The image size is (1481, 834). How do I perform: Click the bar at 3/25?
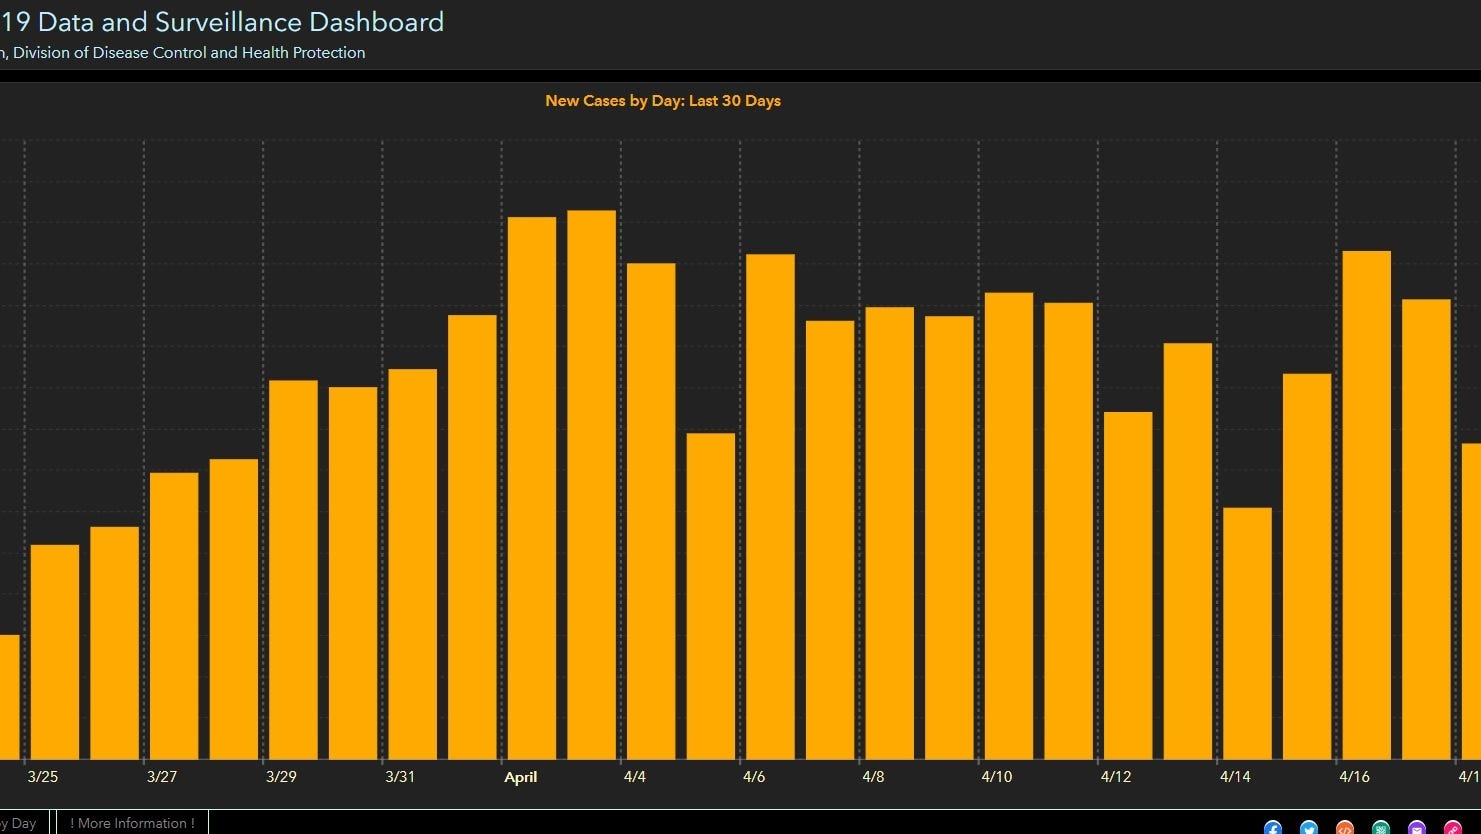[x=55, y=652]
